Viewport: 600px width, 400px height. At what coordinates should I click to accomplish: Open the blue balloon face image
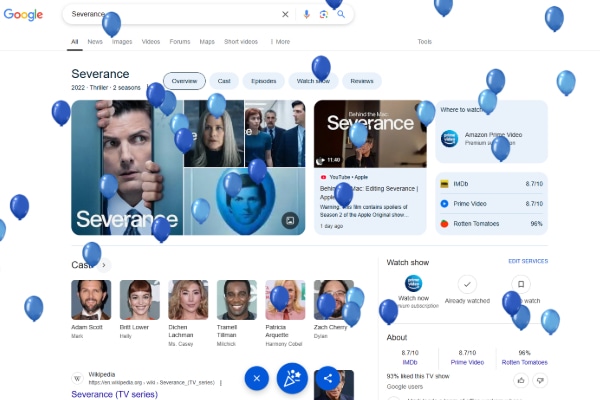point(245,201)
